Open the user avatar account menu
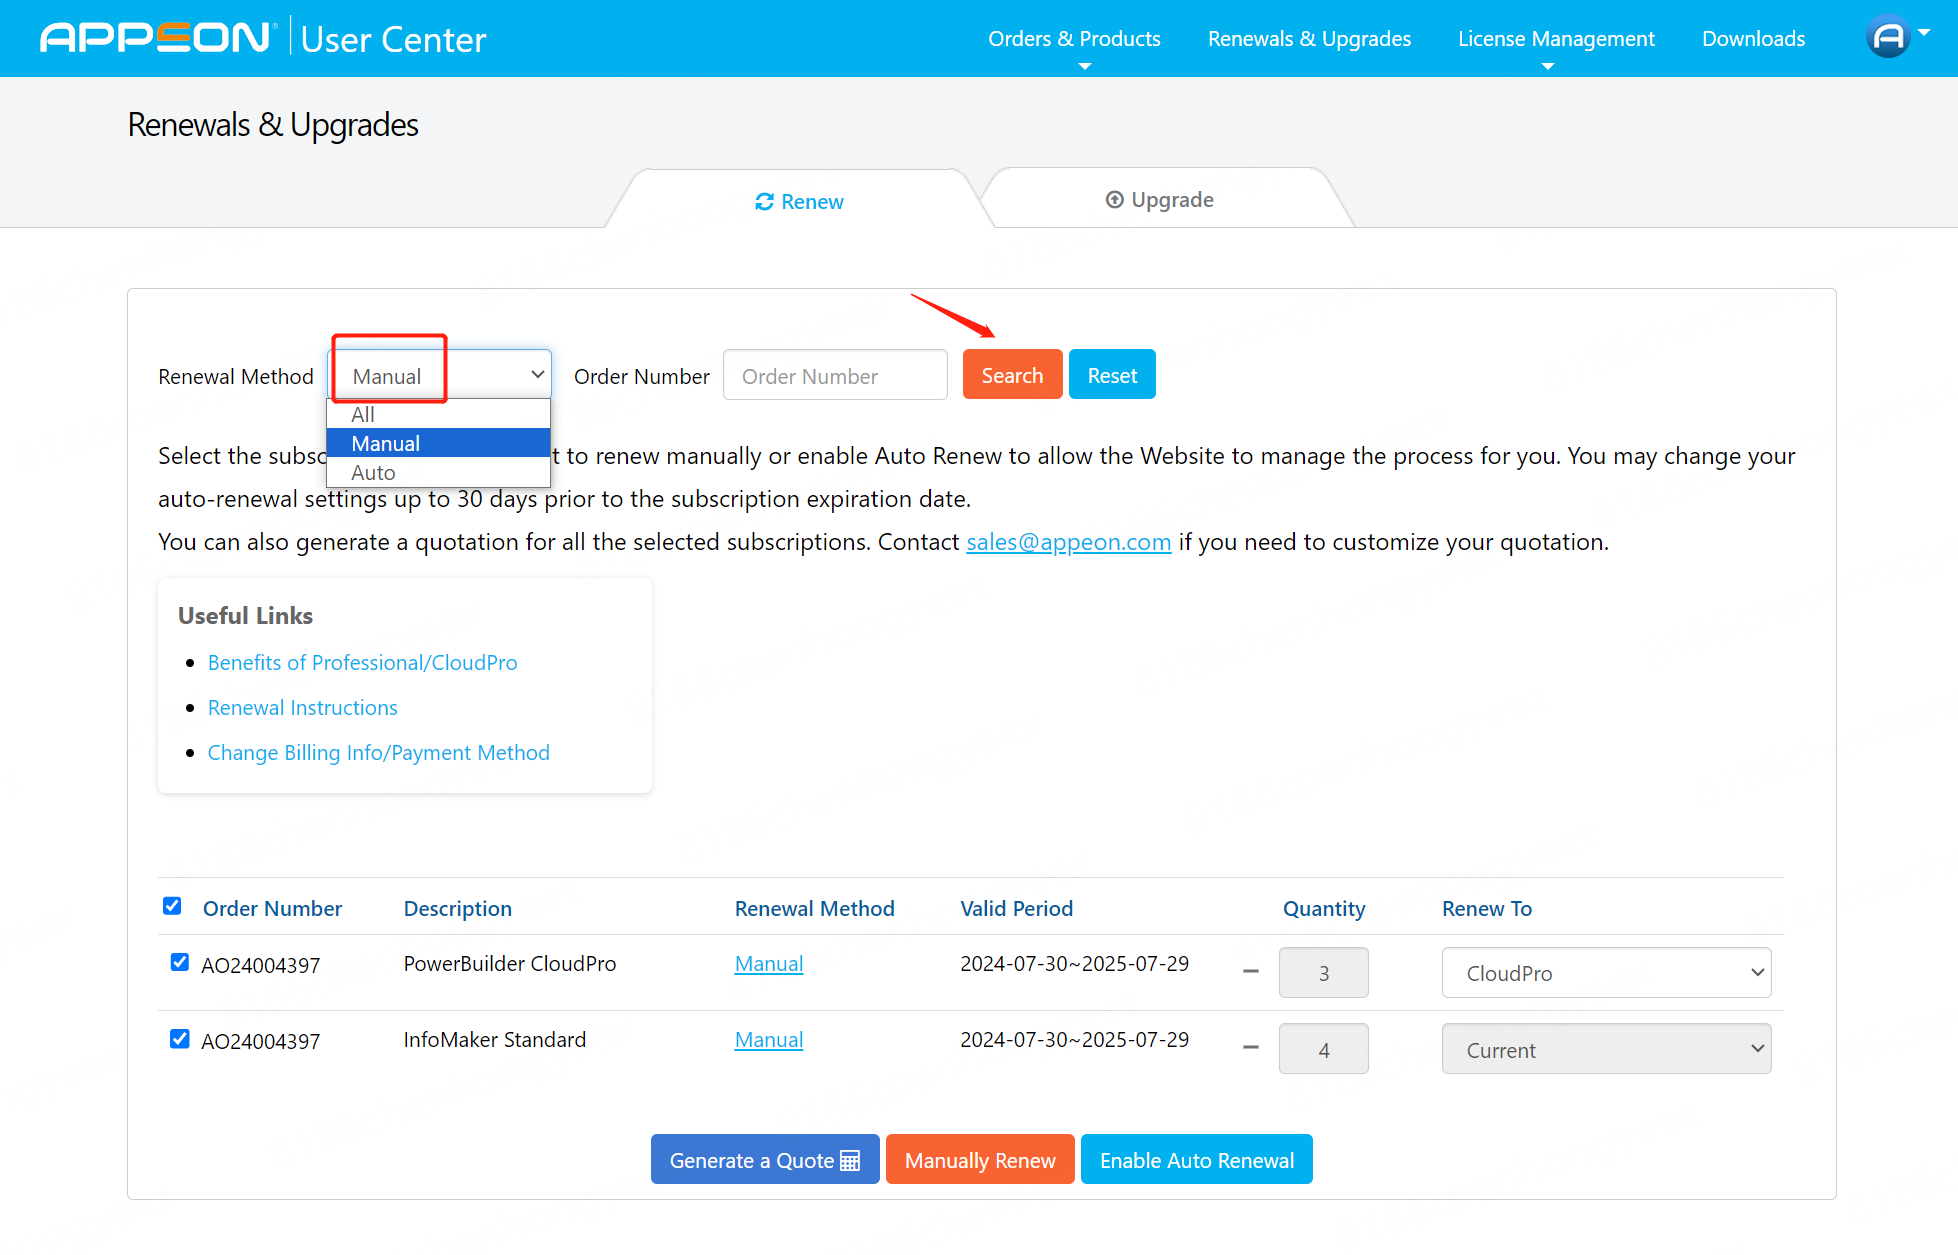This screenshot has width=1958, height=1255. (x=1897, y=37)
